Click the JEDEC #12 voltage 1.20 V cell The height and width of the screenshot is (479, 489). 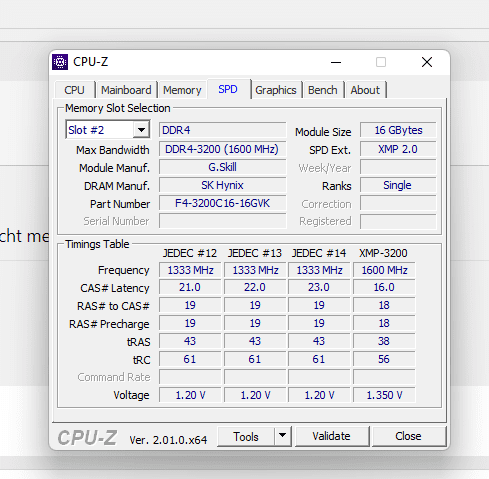pos(190,395)
